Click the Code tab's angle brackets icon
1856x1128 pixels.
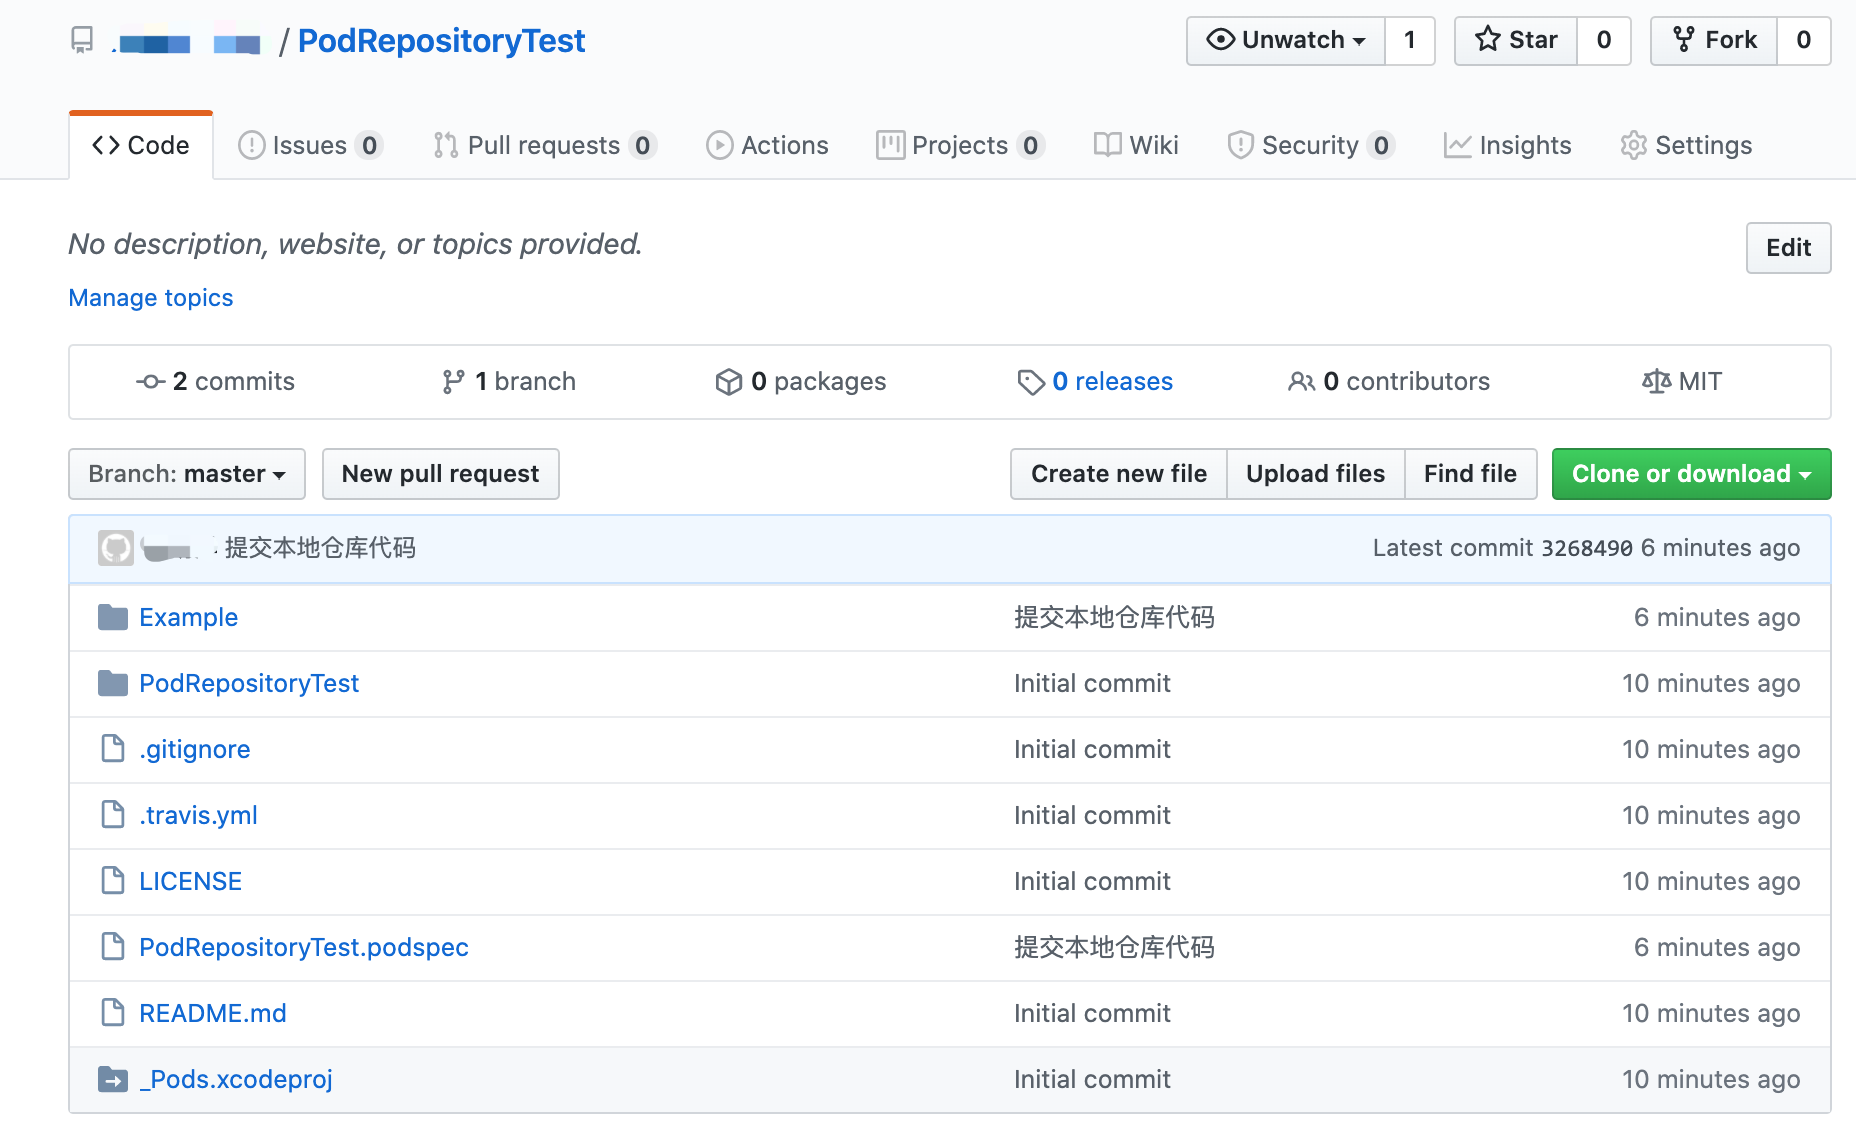[106, 145]
